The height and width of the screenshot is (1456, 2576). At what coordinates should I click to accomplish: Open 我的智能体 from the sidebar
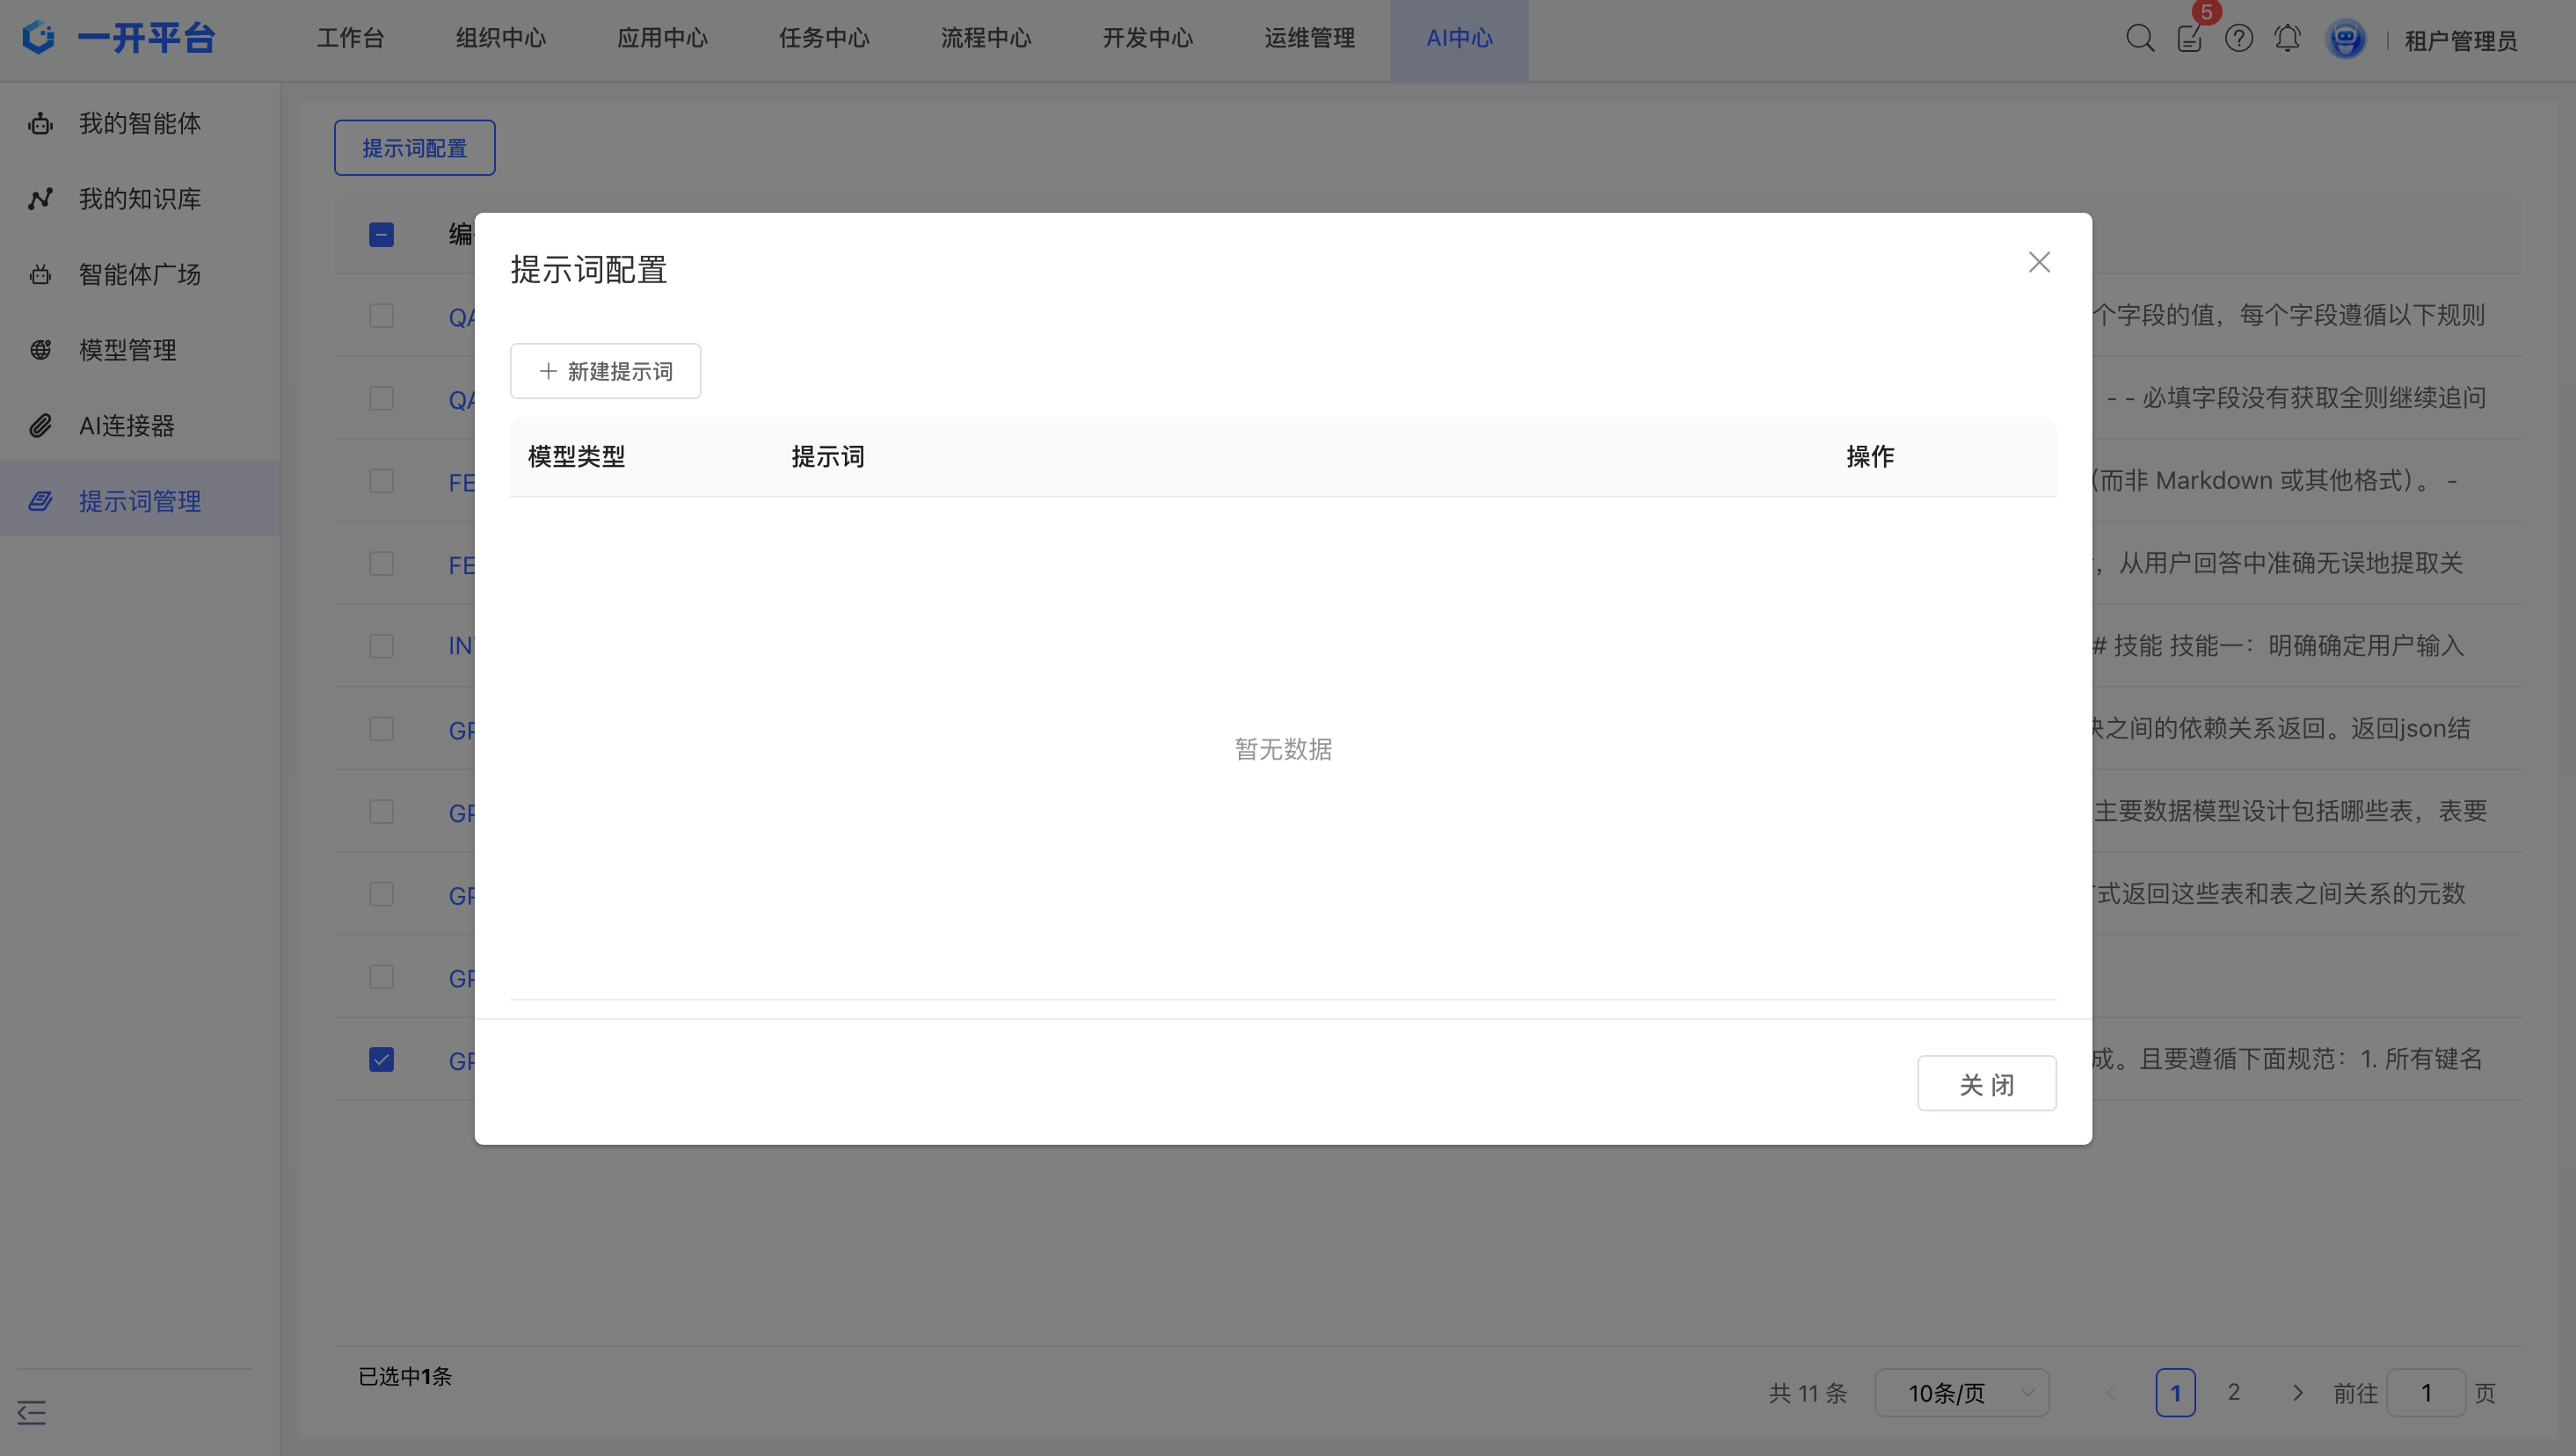[139, 123]
